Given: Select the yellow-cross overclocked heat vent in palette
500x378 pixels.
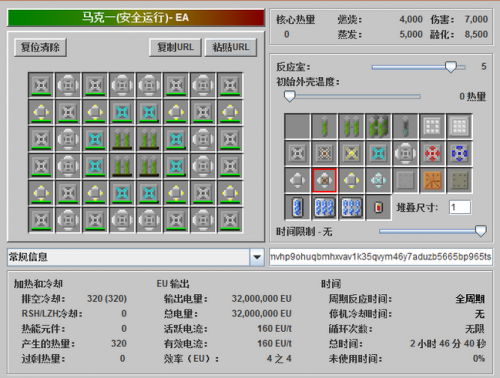Looking at the screenshot, I should (x=351, y=154).
